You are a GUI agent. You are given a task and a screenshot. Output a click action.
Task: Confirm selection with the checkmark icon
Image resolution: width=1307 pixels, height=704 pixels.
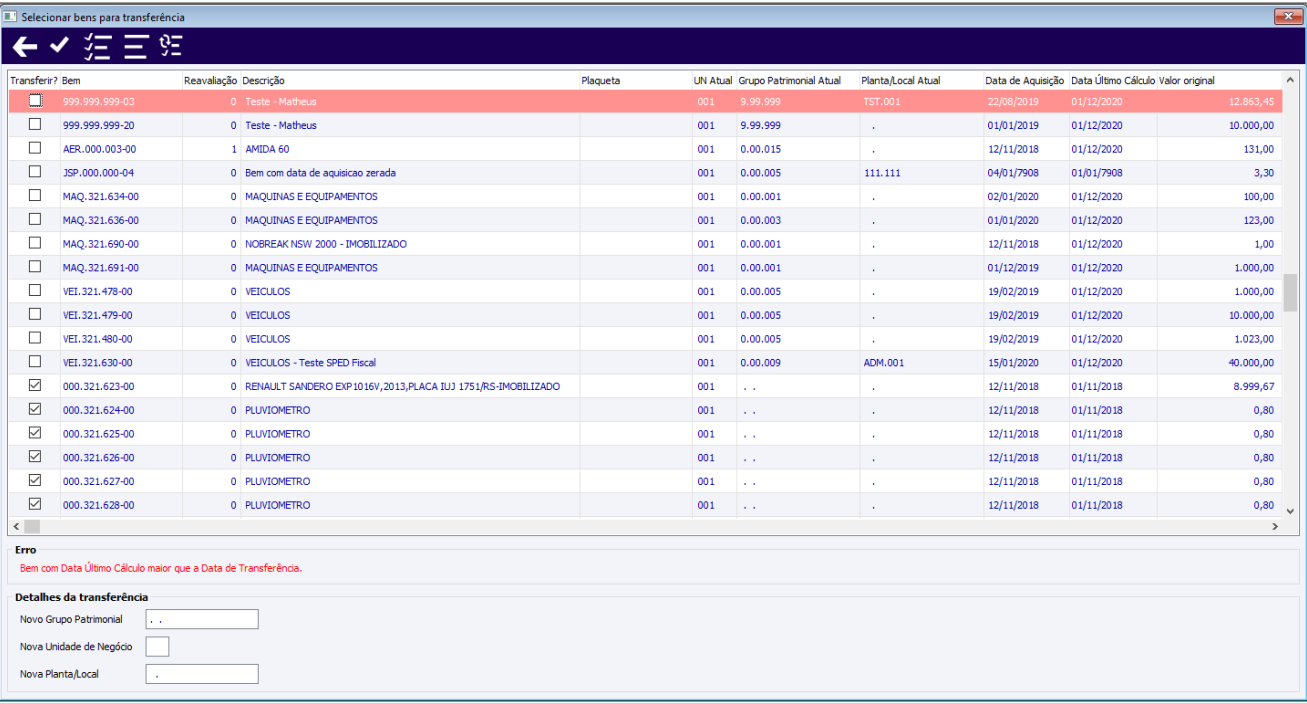tap(59, 45)
